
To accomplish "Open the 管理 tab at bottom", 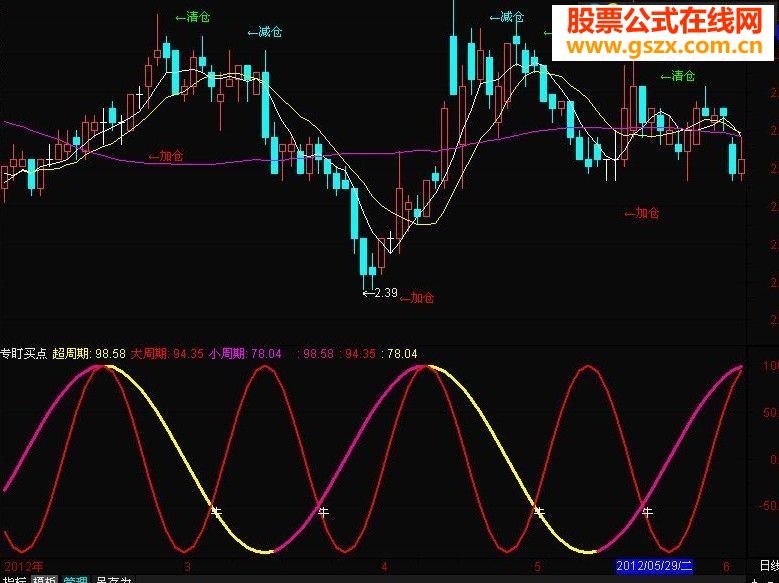I will click(x=76, y=580).
